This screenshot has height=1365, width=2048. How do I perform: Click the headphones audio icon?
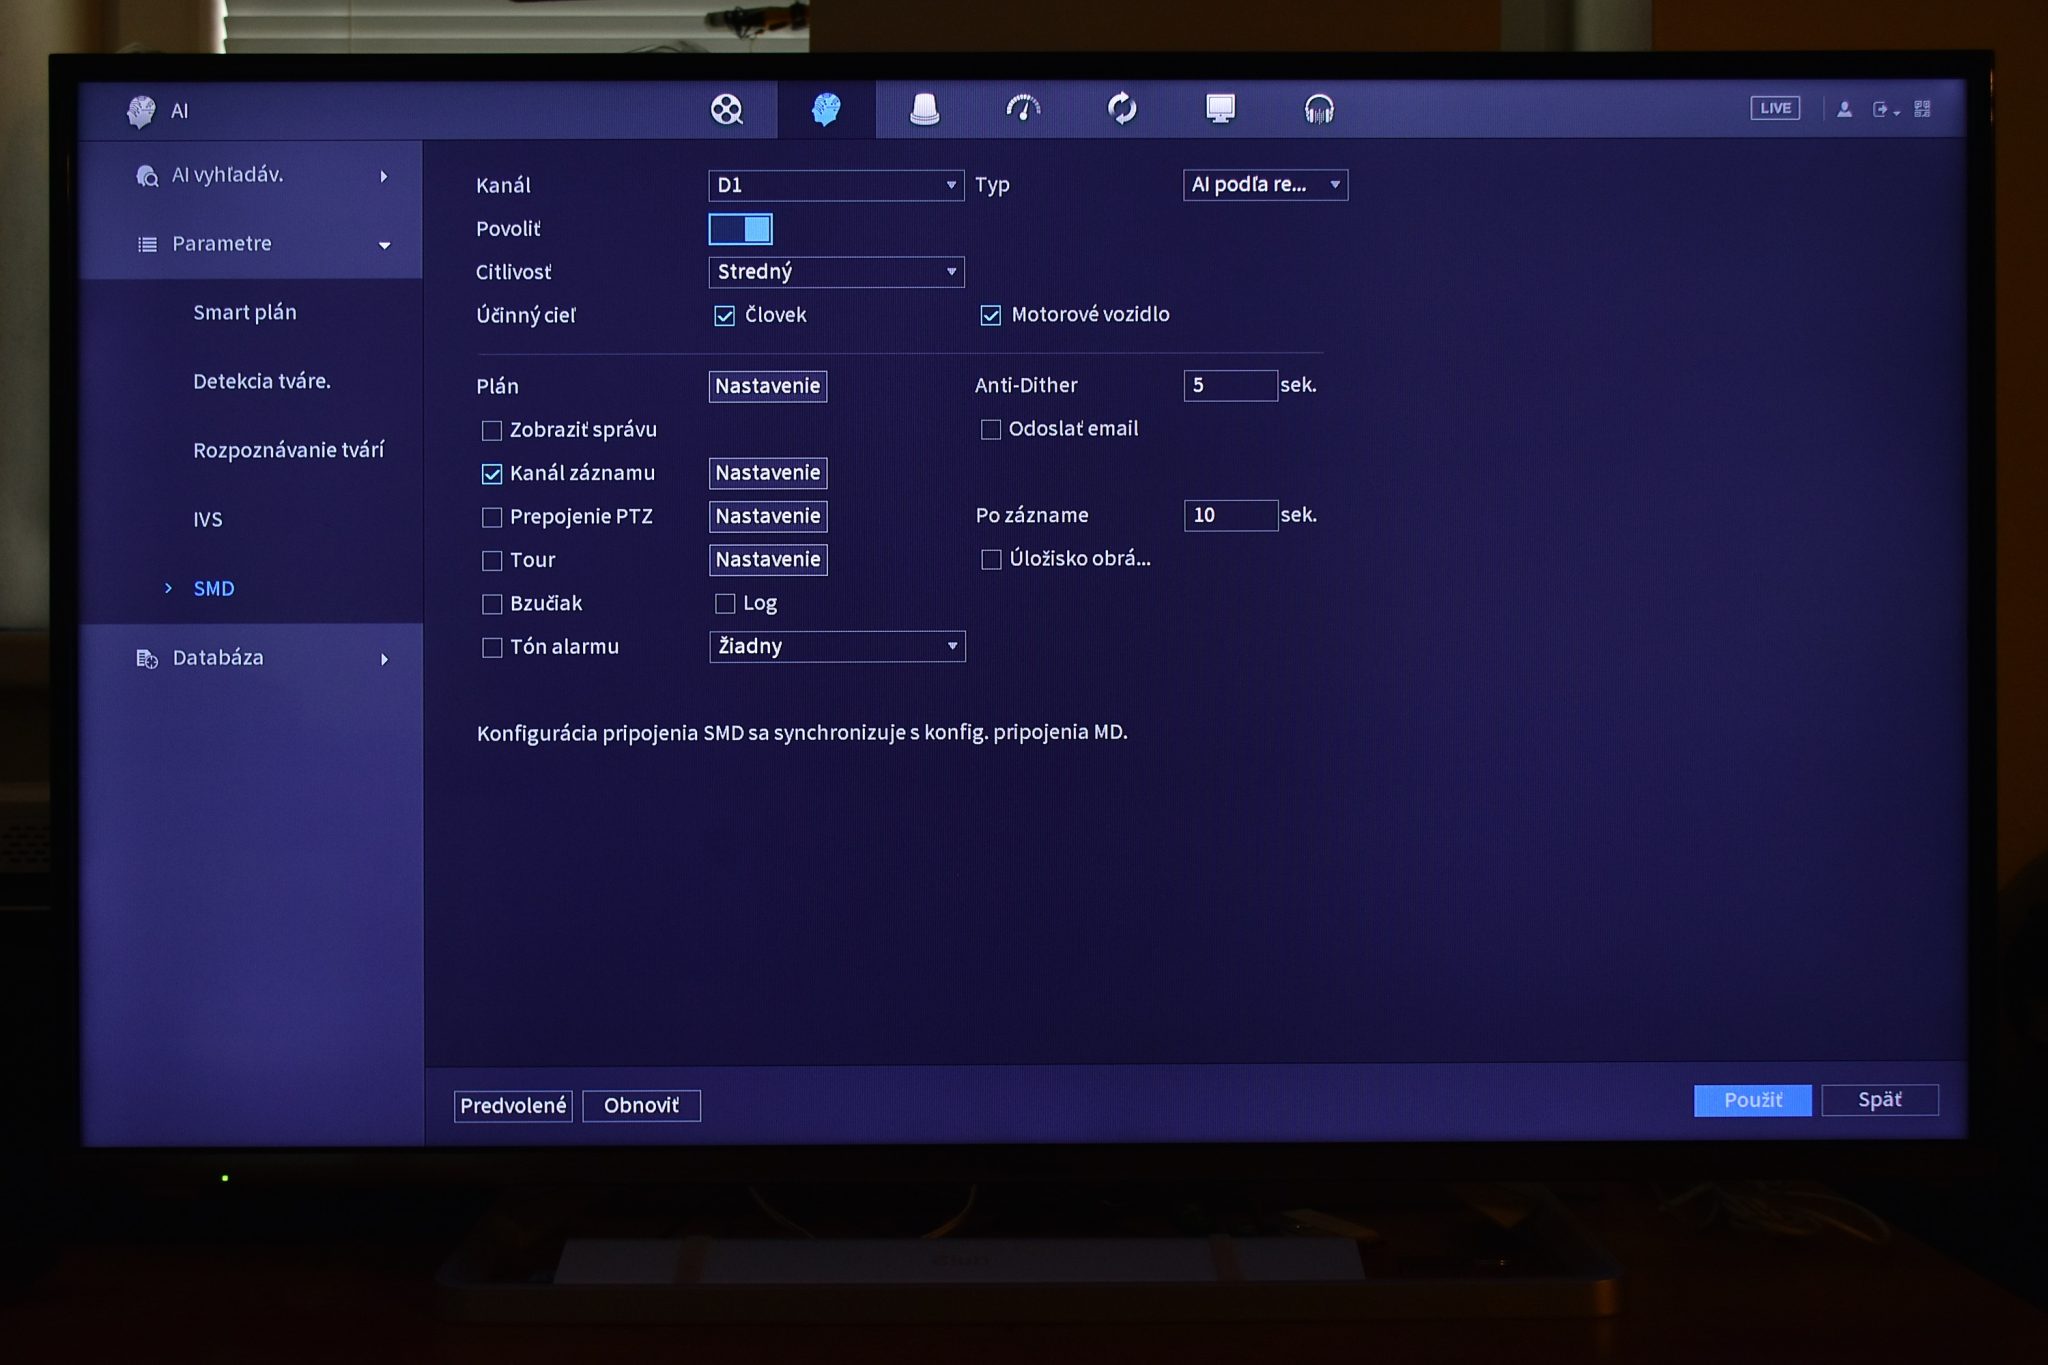tap(1319, 109)
